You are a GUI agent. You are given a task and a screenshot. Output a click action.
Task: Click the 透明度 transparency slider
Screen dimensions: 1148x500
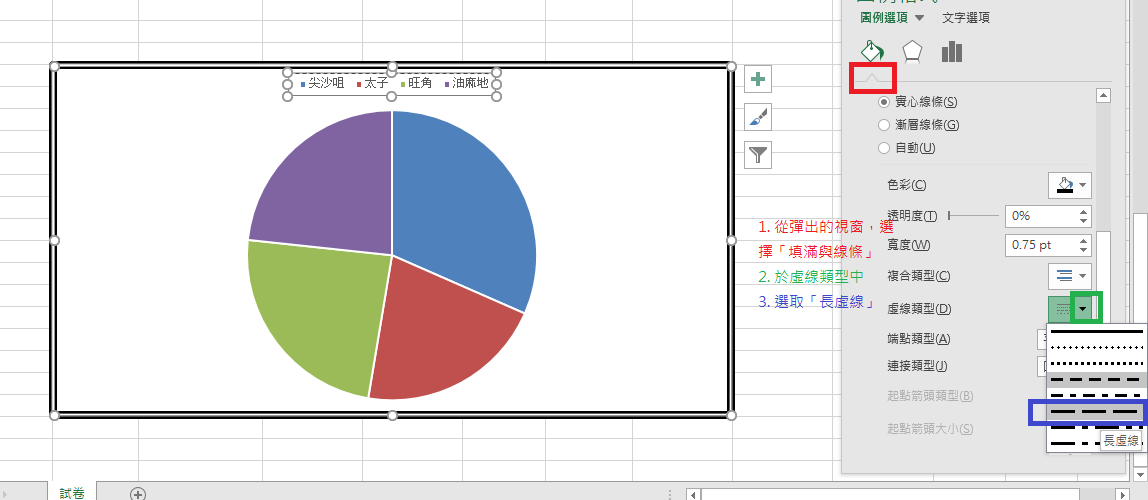(973, 215)
